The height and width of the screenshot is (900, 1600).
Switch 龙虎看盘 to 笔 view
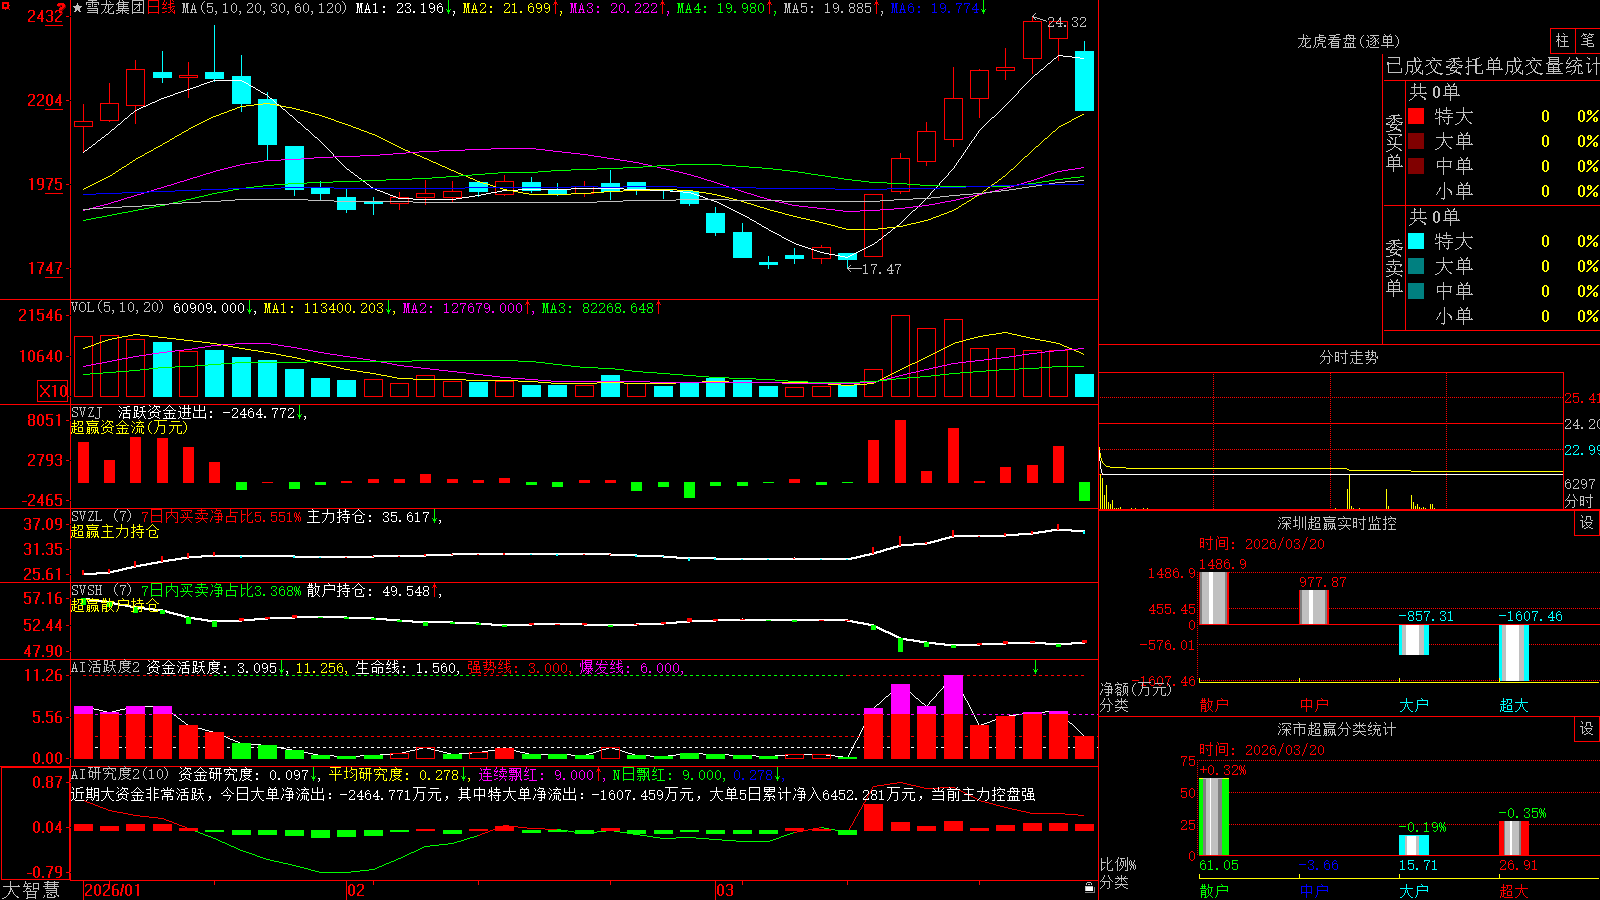(x=1587, y=40)
